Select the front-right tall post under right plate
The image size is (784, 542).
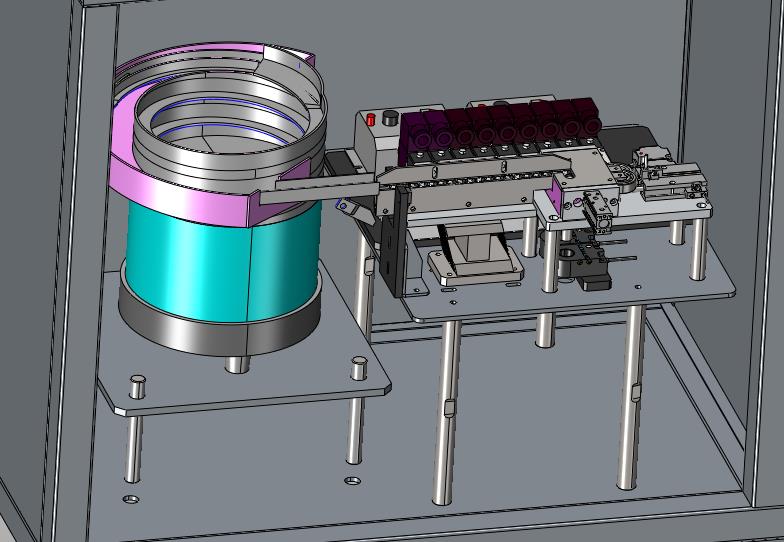[x=630, y=398]
